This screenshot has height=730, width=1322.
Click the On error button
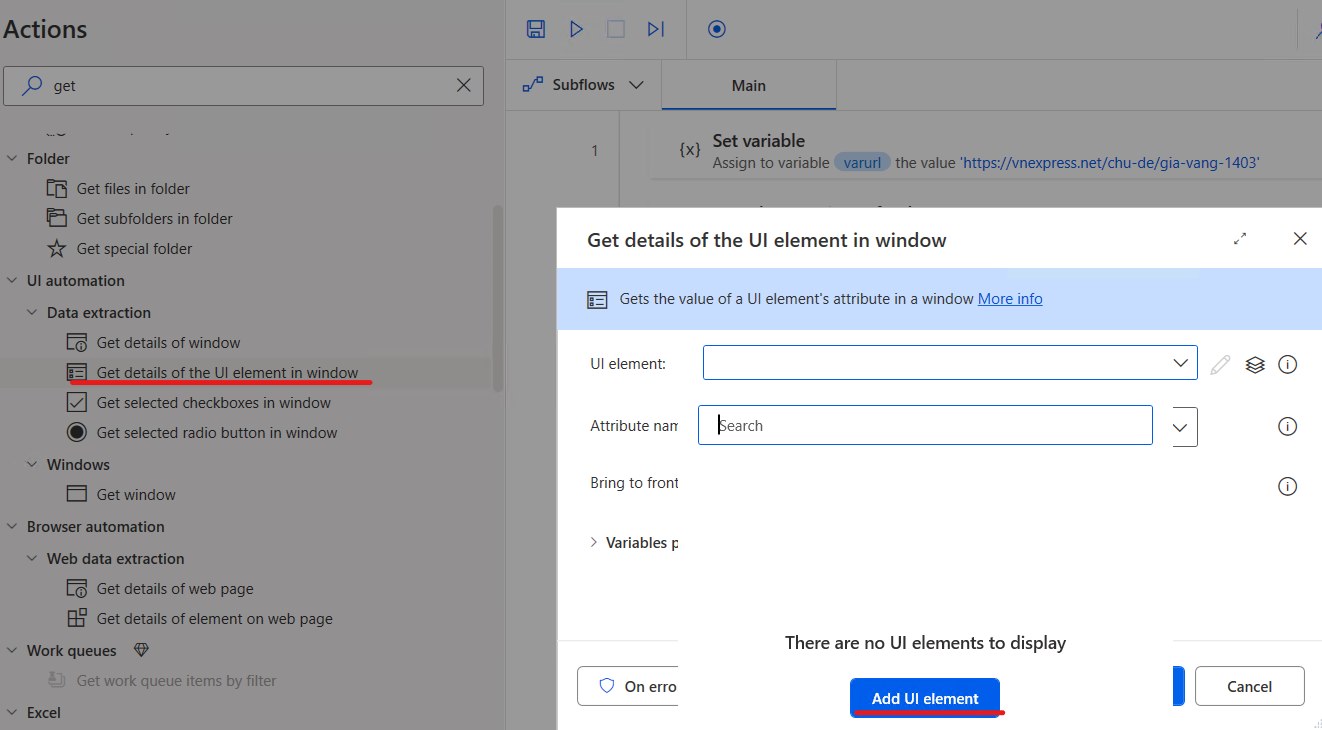coord(630,686)
